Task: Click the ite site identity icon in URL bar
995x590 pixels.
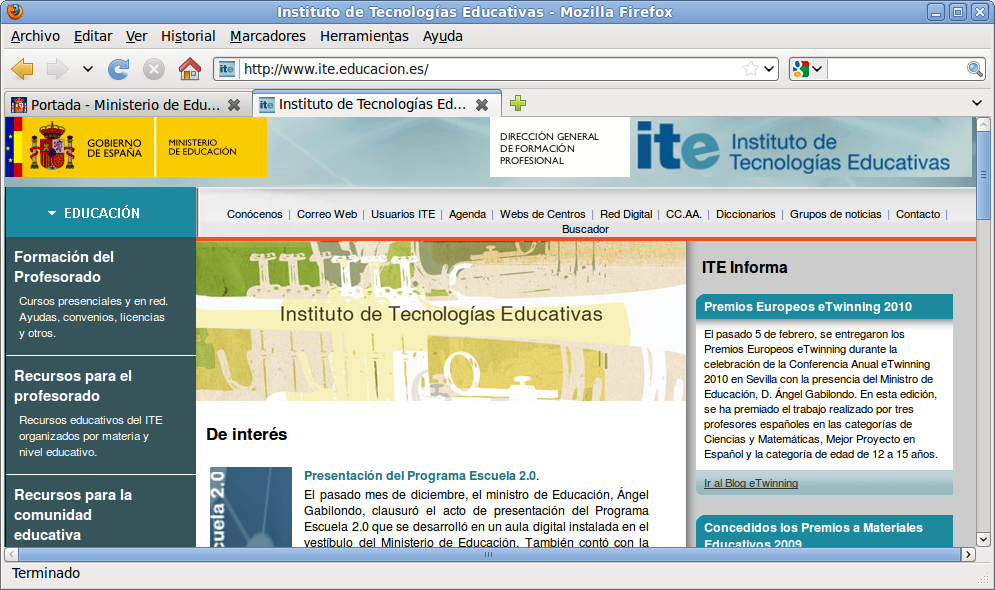Action: pyautogui.click(x=227, y=69)
